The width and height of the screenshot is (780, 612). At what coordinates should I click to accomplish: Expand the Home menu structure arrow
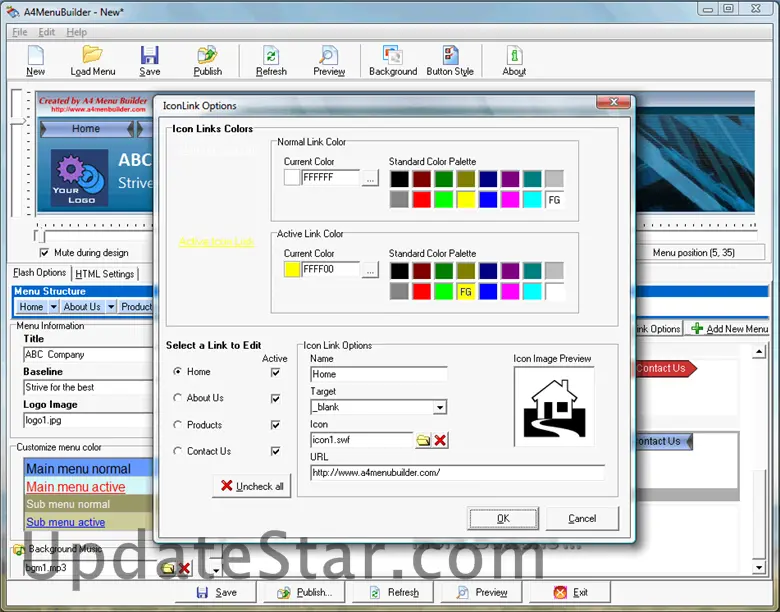pyautogui.click(x=53, y=306)
